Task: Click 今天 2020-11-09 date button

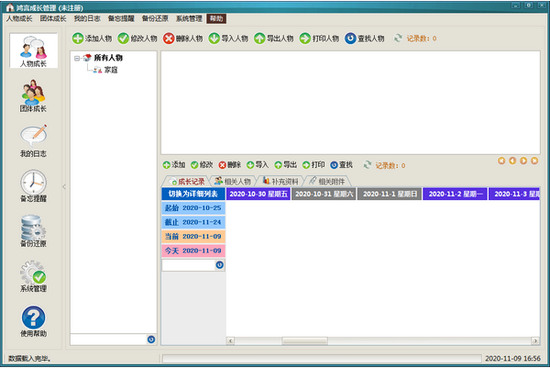Action: click(193, 251)
